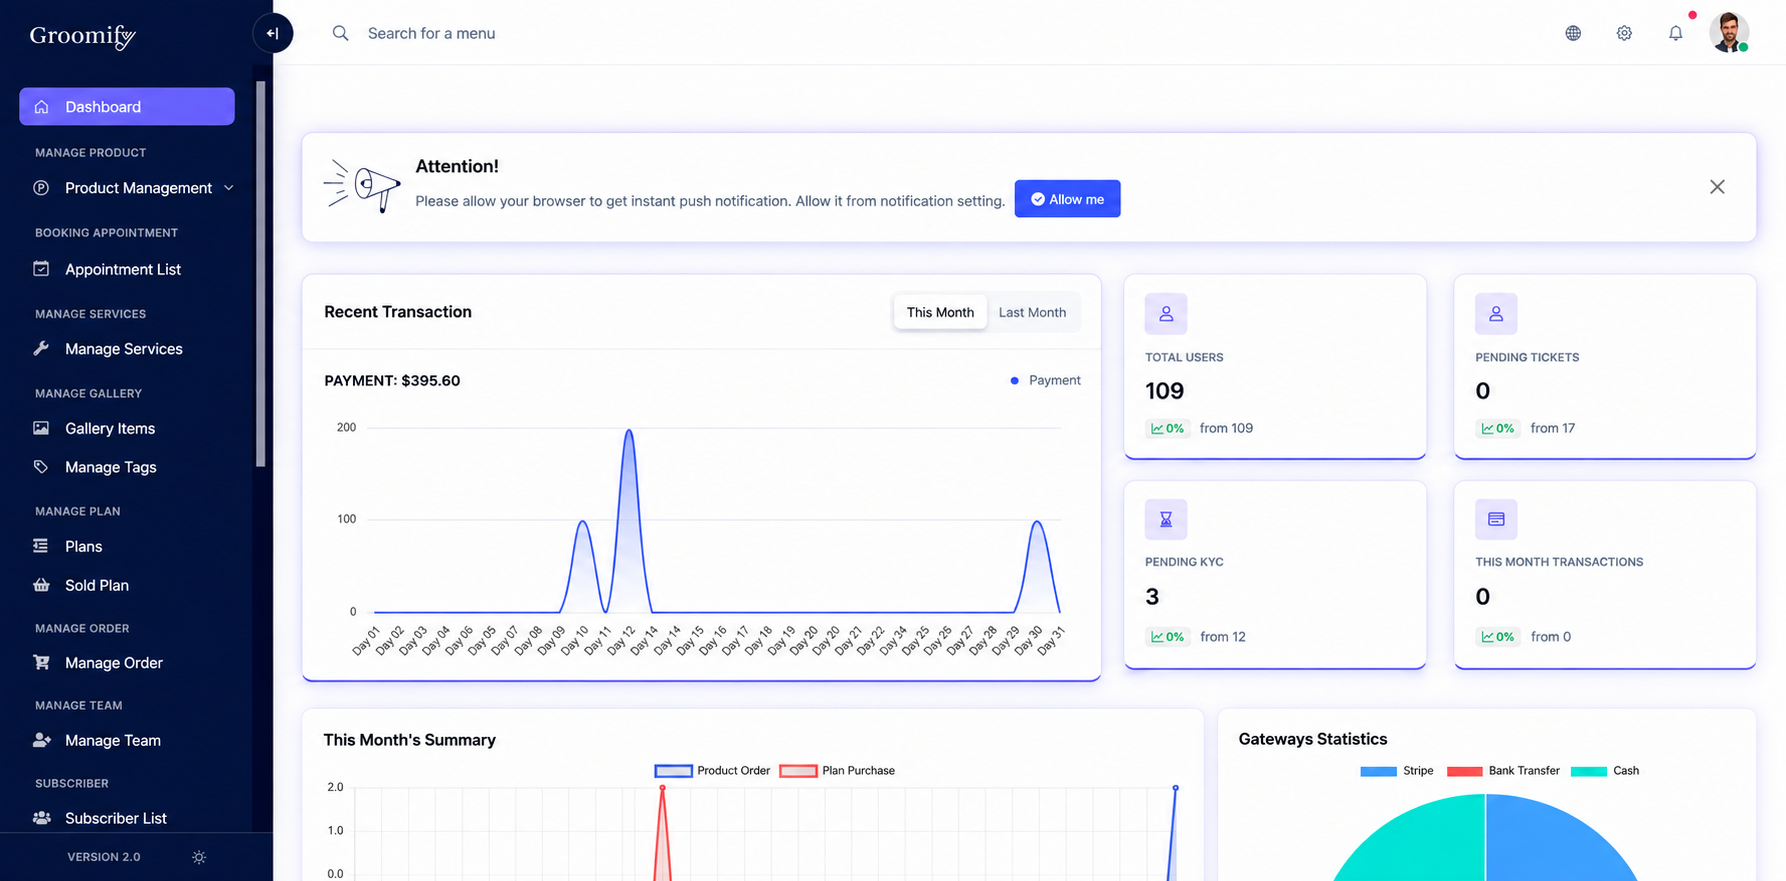
Task: Click the Product Management icon
Action: coord(41,188)
